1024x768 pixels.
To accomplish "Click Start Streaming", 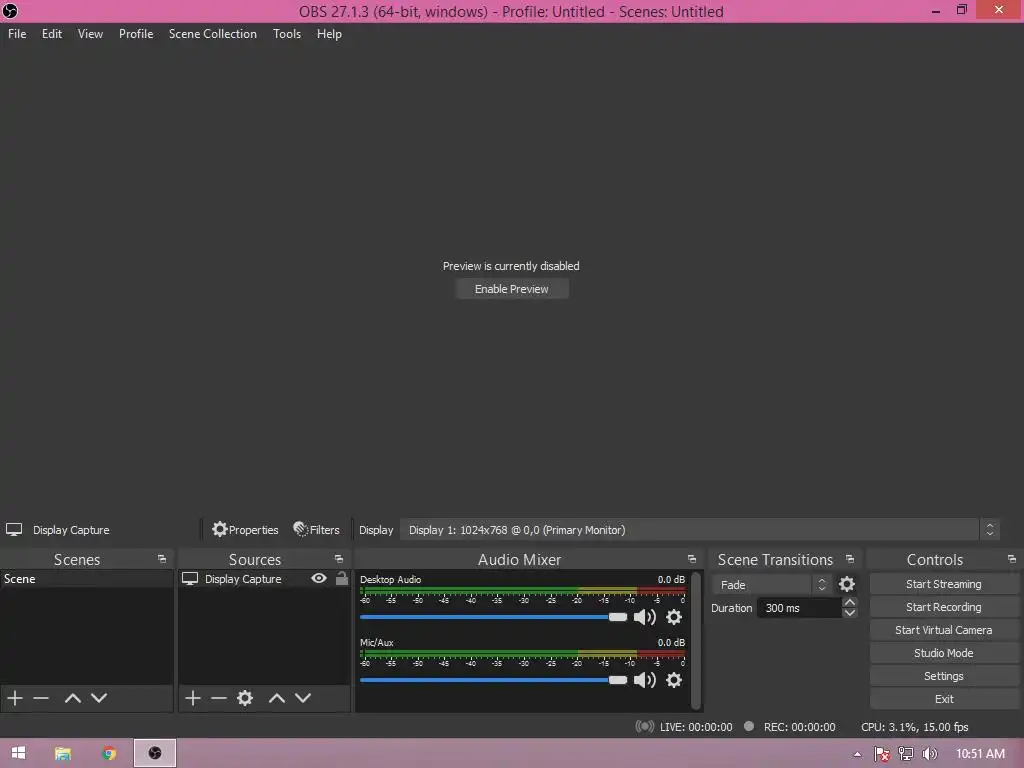I will (x=944, y=584).
